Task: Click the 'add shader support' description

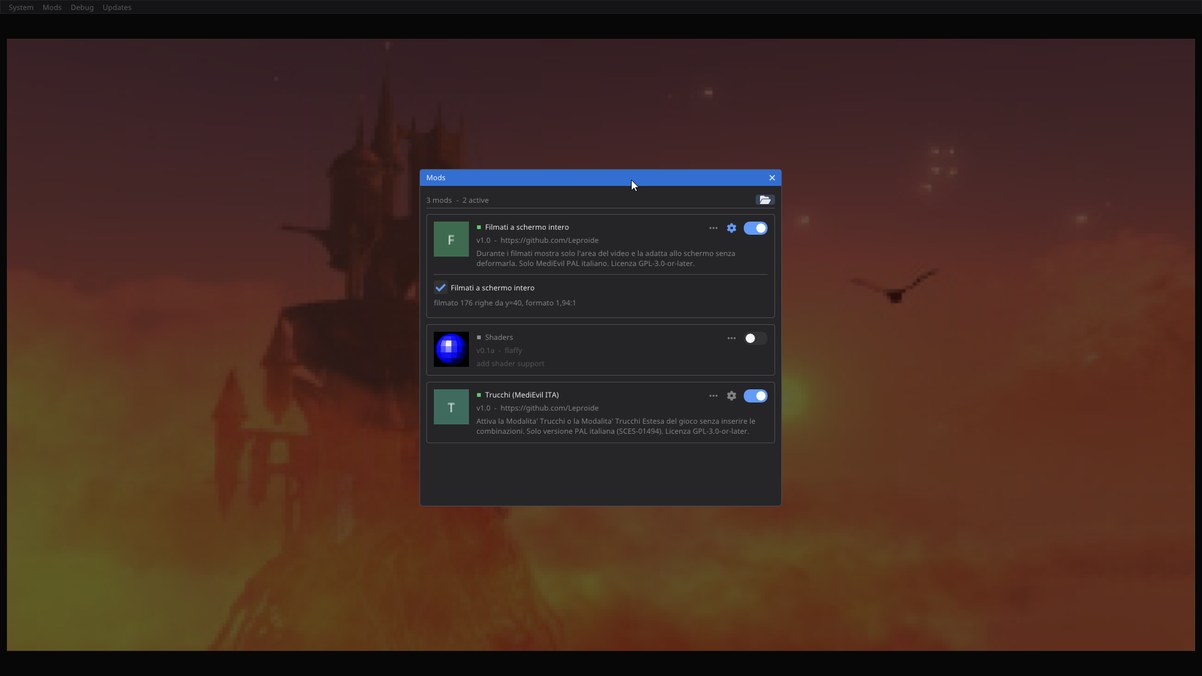Action: click(510, 364)
